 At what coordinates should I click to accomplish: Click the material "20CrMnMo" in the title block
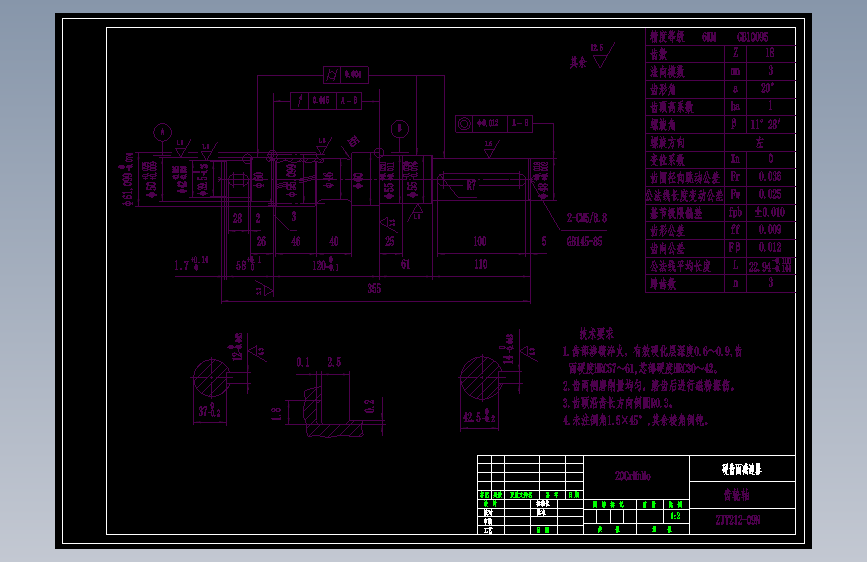[x=633, y=476]
